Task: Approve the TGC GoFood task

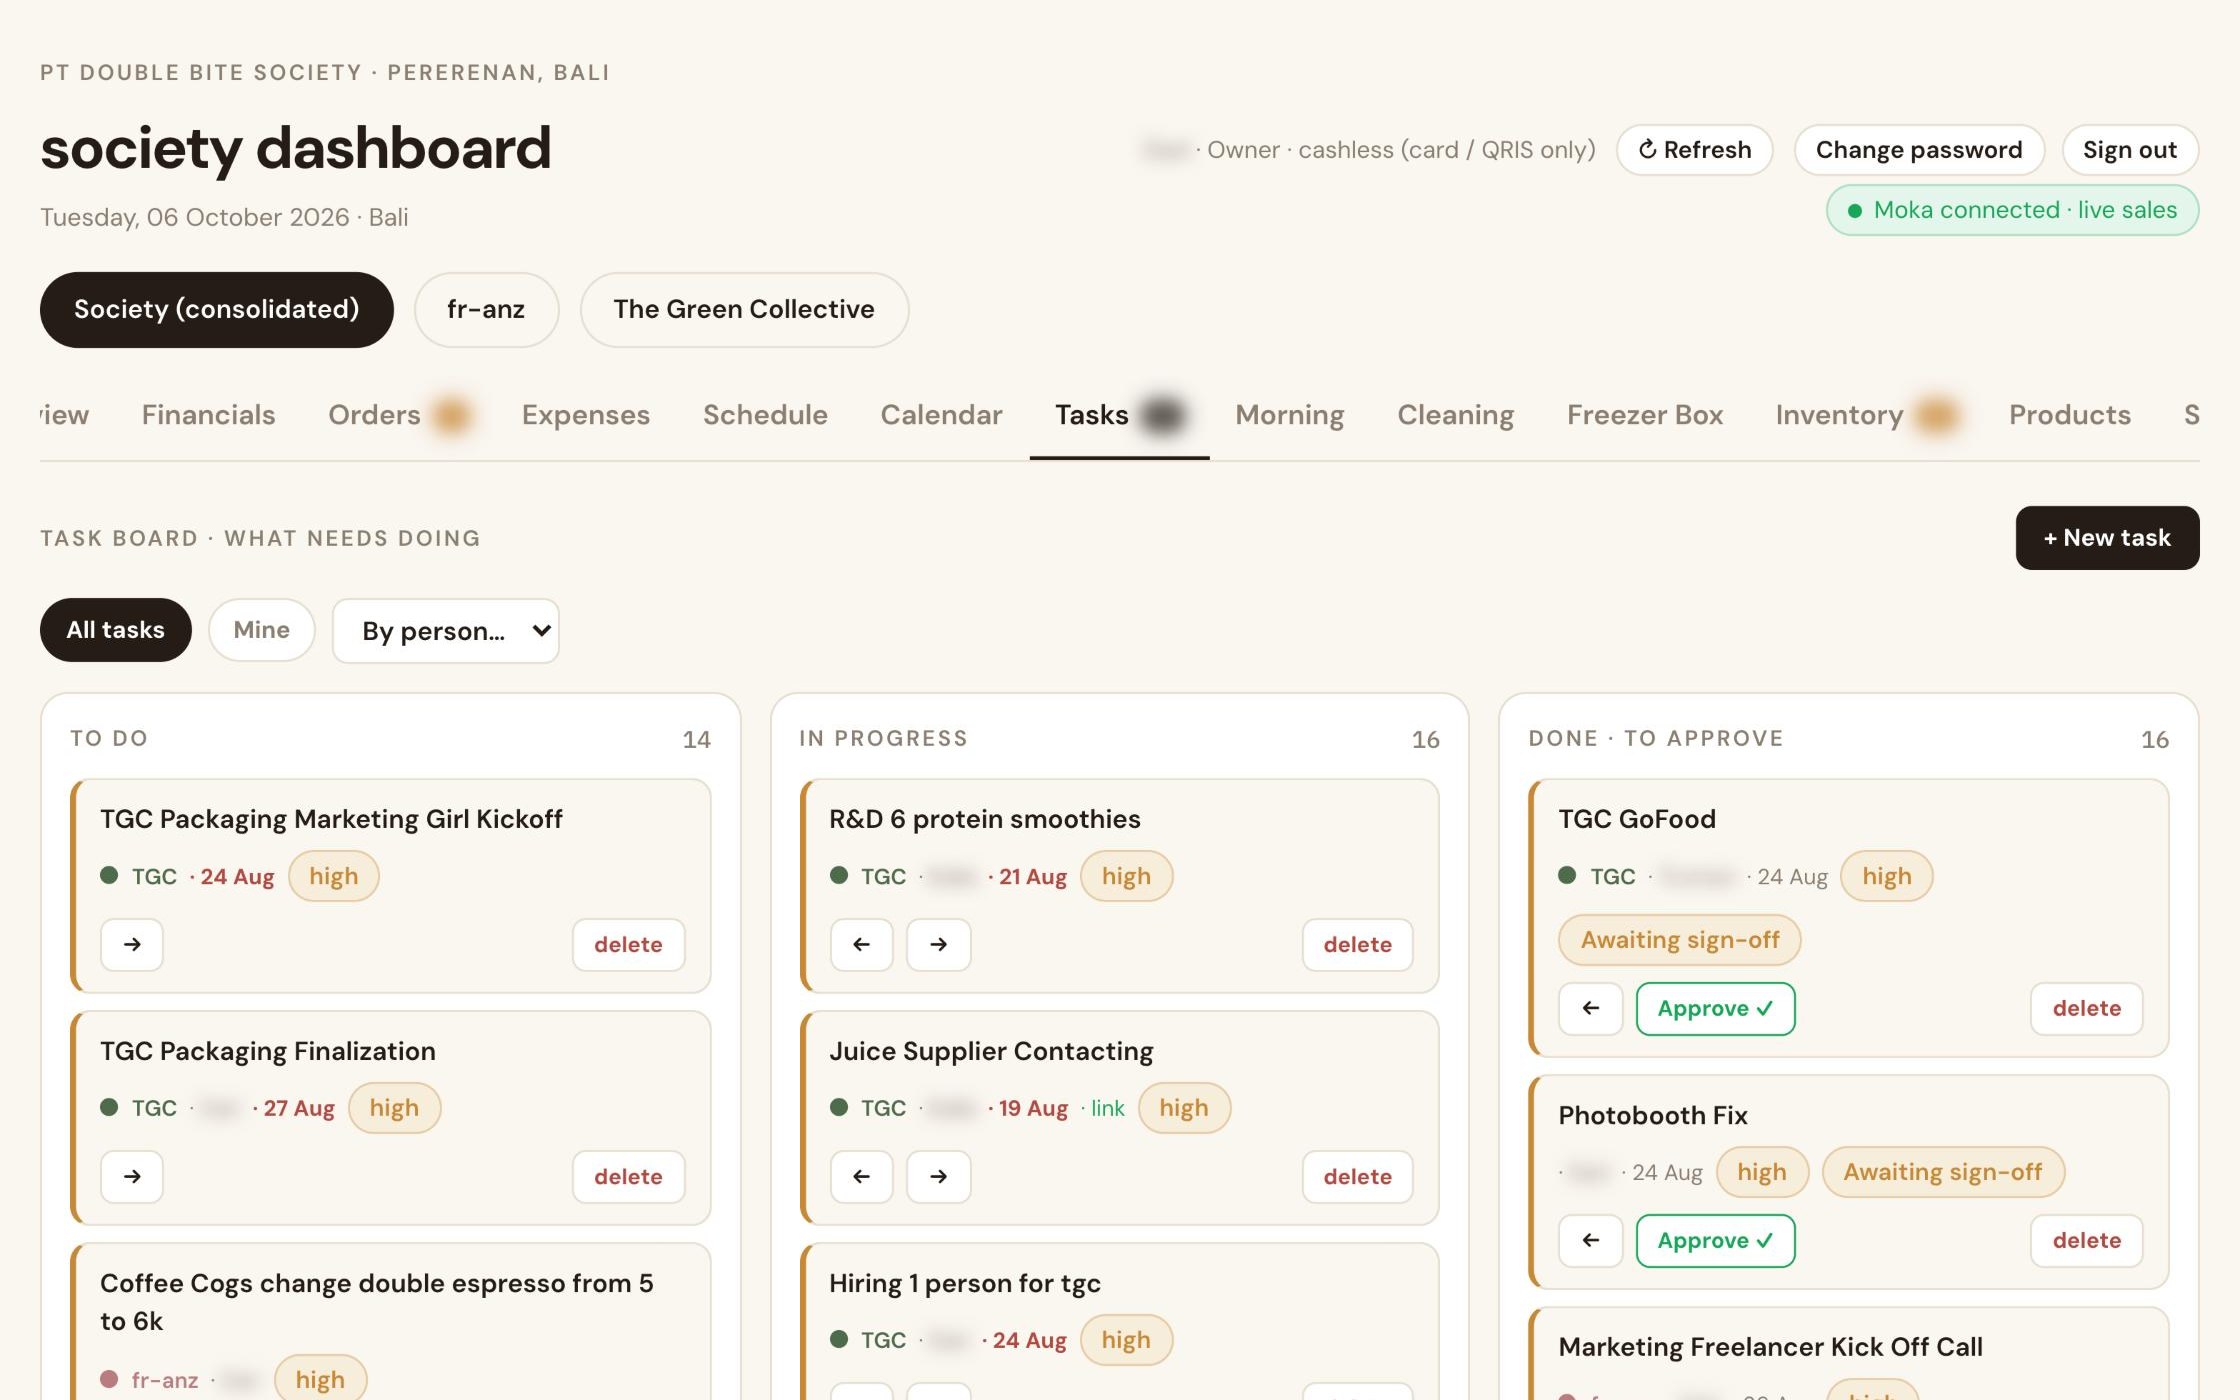Action: pos(1715,1008)
